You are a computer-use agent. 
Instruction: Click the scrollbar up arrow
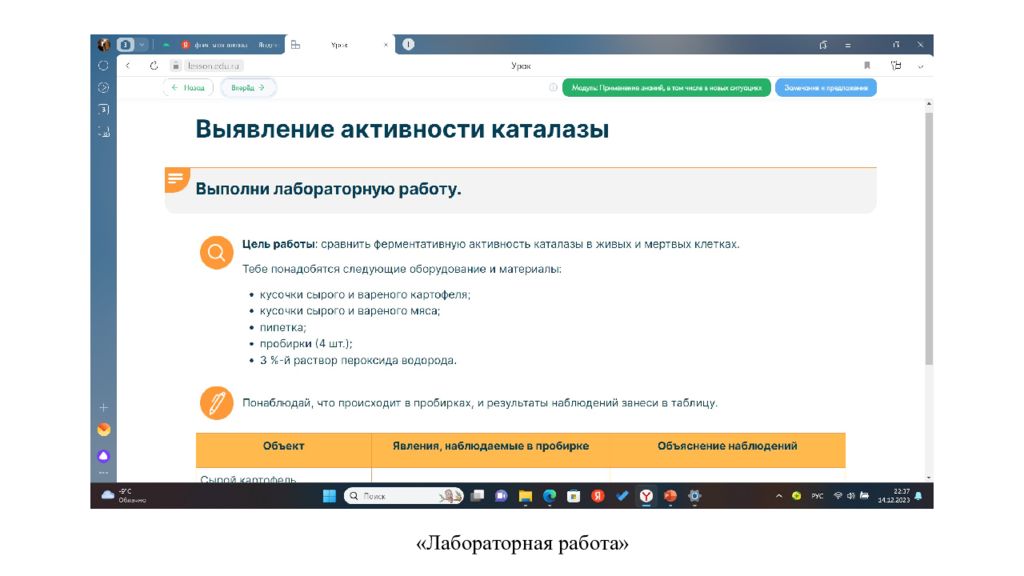[929, 104]
